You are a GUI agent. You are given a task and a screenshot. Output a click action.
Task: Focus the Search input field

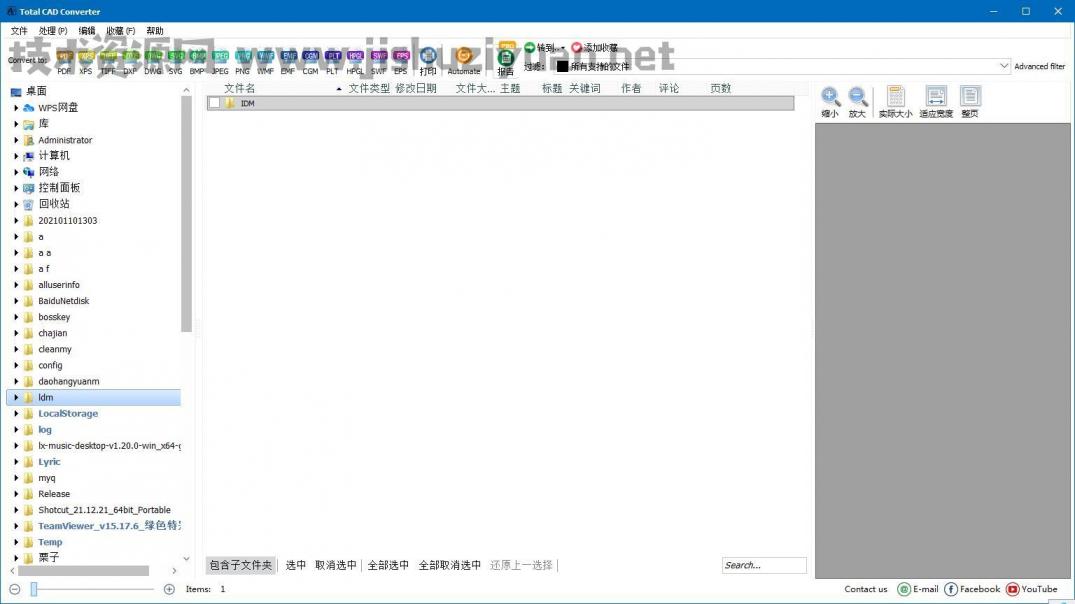click(x=764, y=565)
